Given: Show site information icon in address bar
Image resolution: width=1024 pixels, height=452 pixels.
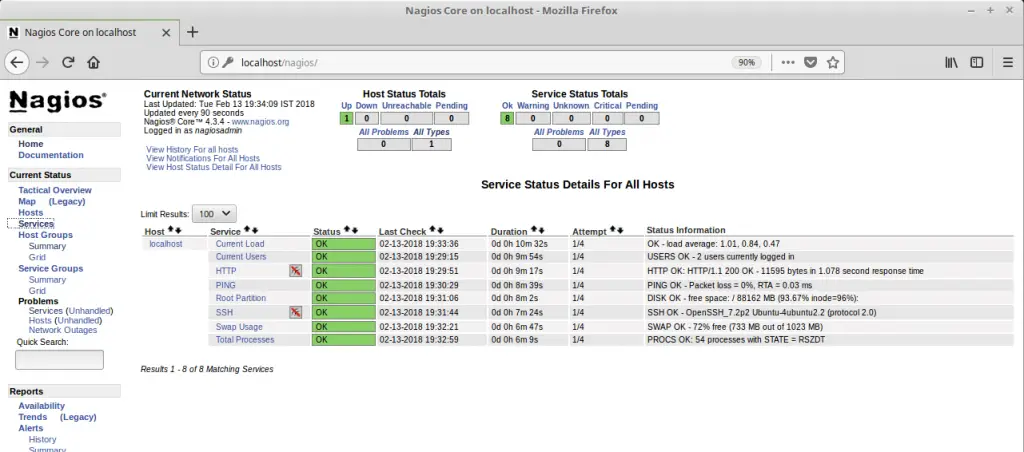Looking at the screenshot, I should pyautogui.click(x=212, y=63).
